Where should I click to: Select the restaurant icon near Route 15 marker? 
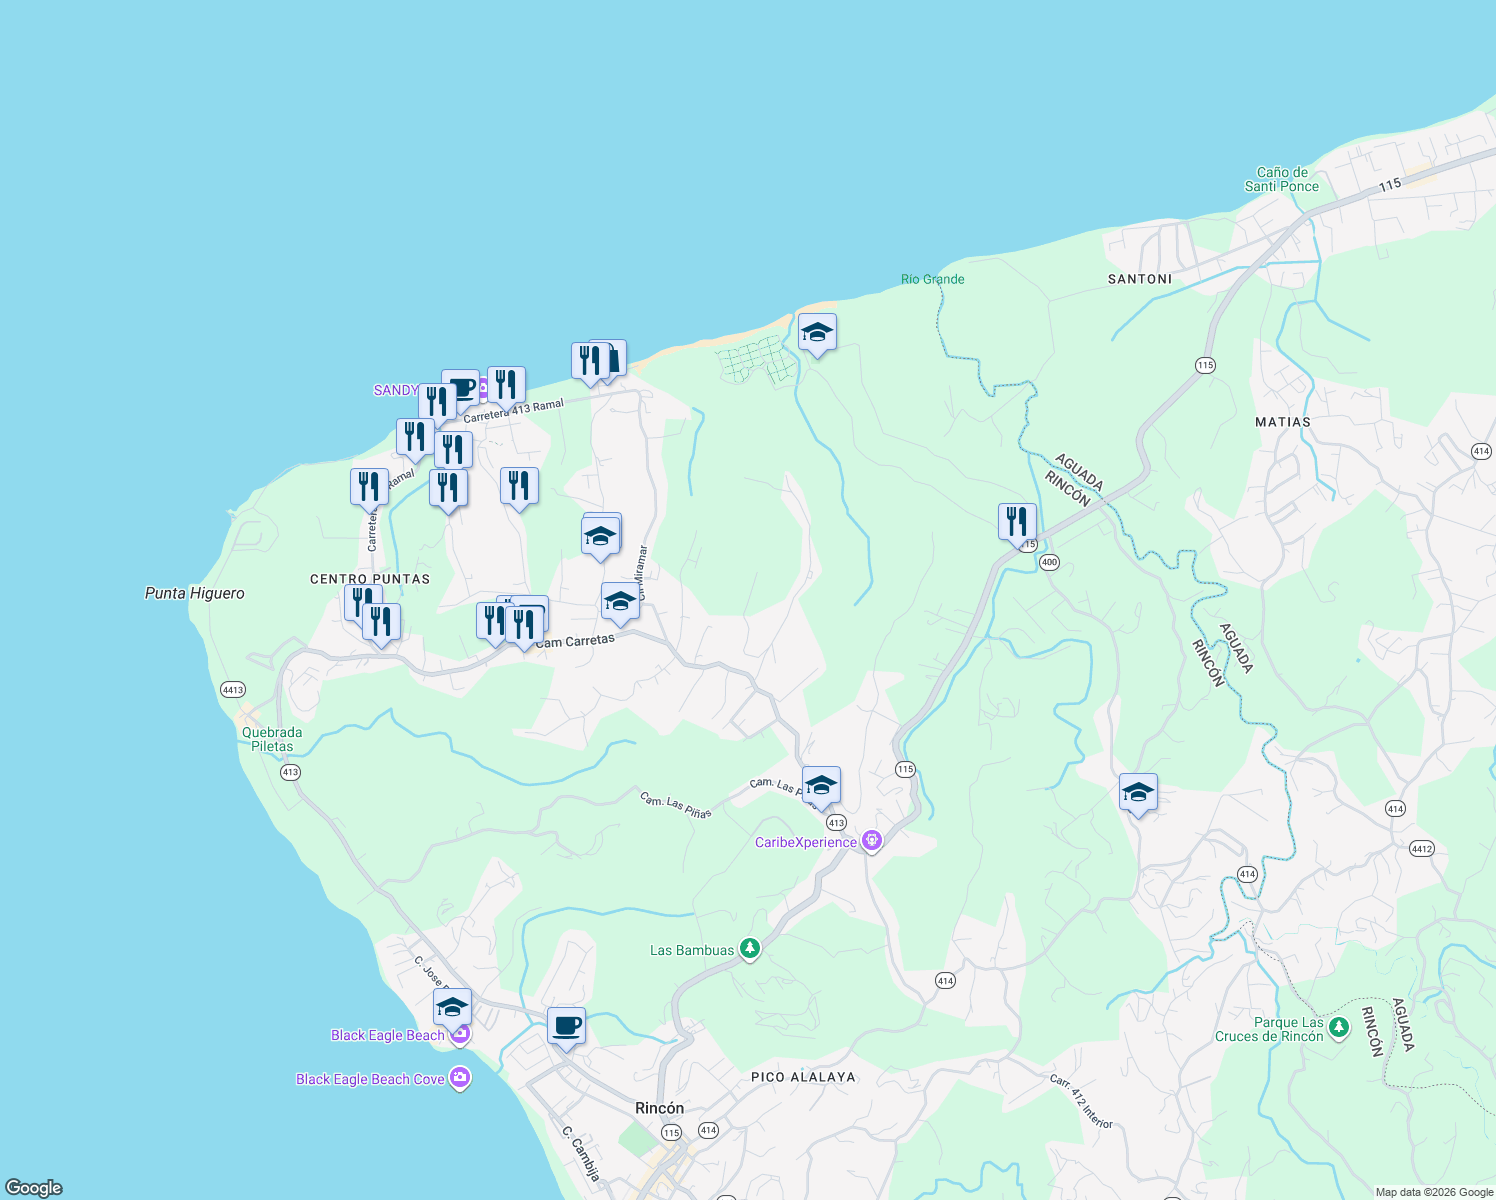pos(1017,520)
